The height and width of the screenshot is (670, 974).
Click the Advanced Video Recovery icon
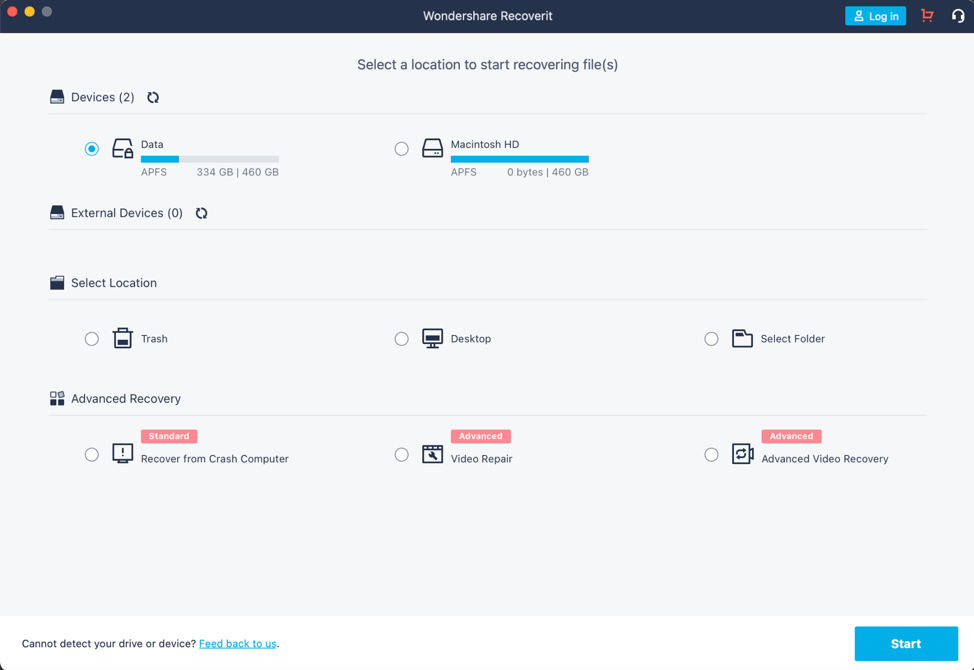tap(742, 454)
